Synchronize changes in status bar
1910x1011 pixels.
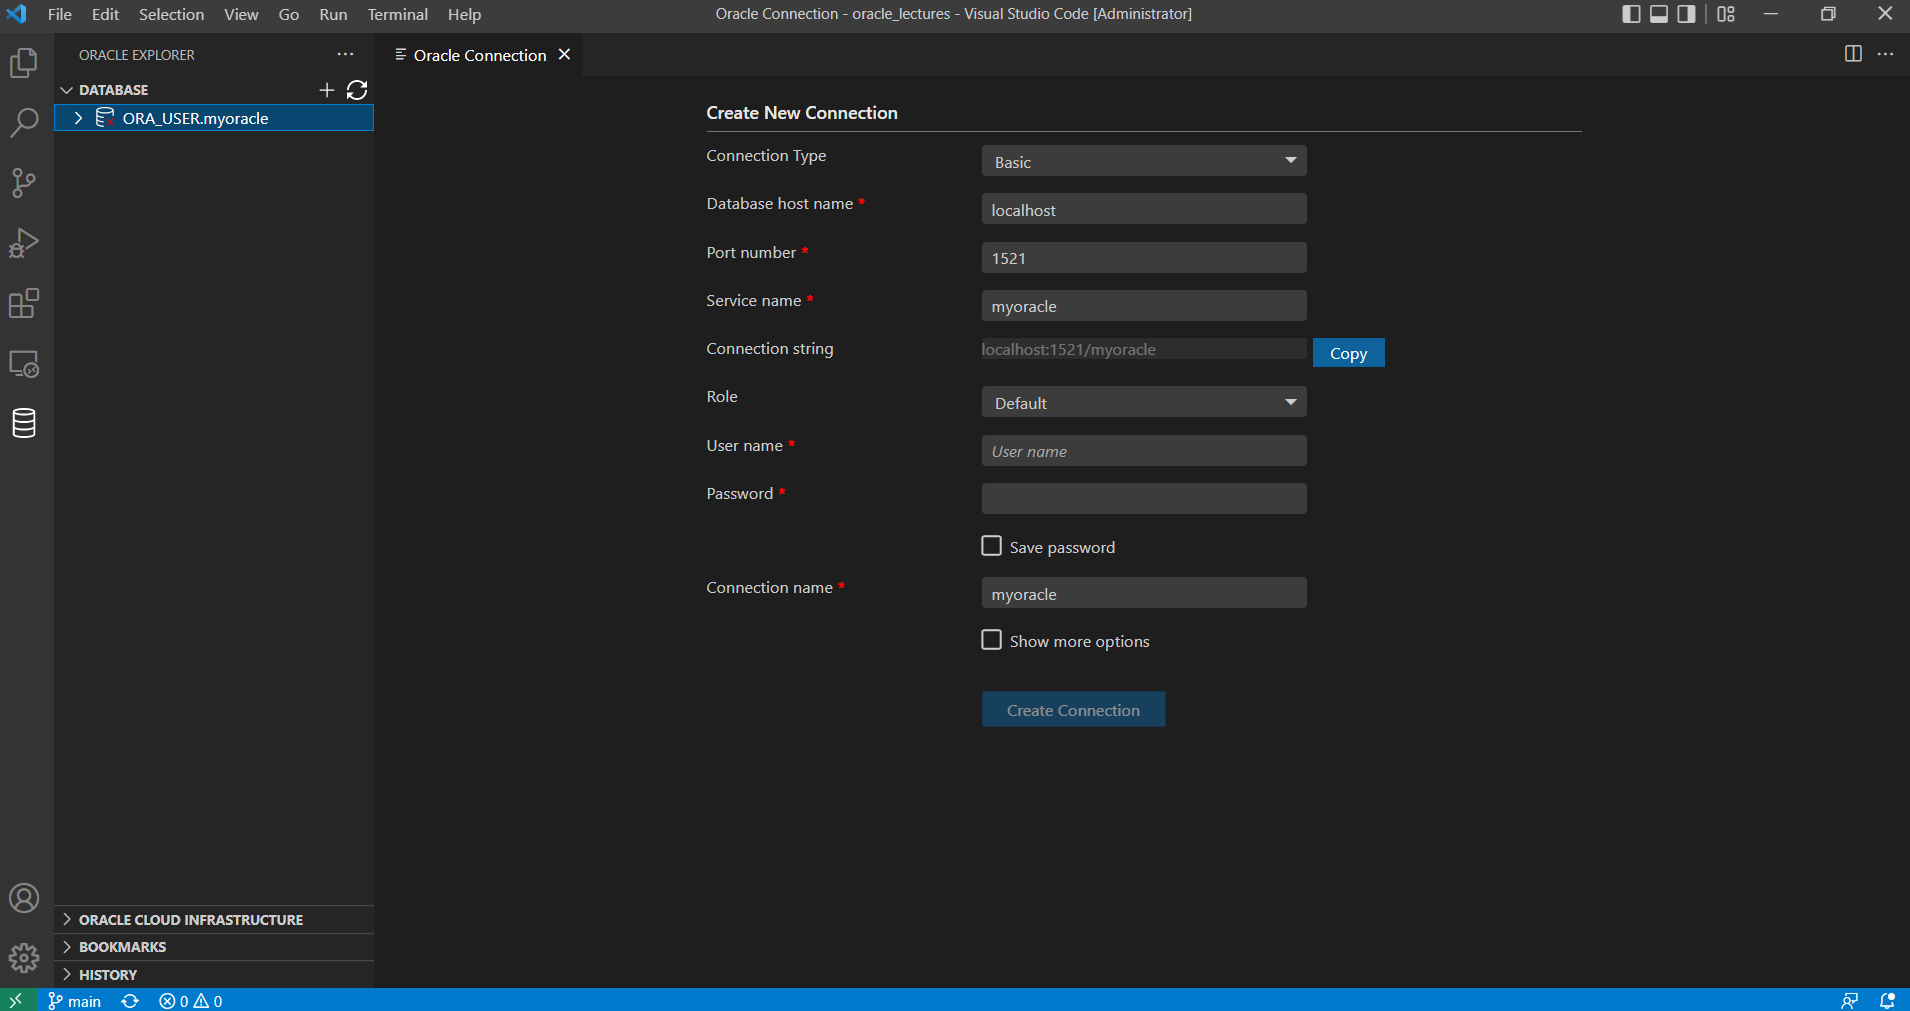[130, 1000]
